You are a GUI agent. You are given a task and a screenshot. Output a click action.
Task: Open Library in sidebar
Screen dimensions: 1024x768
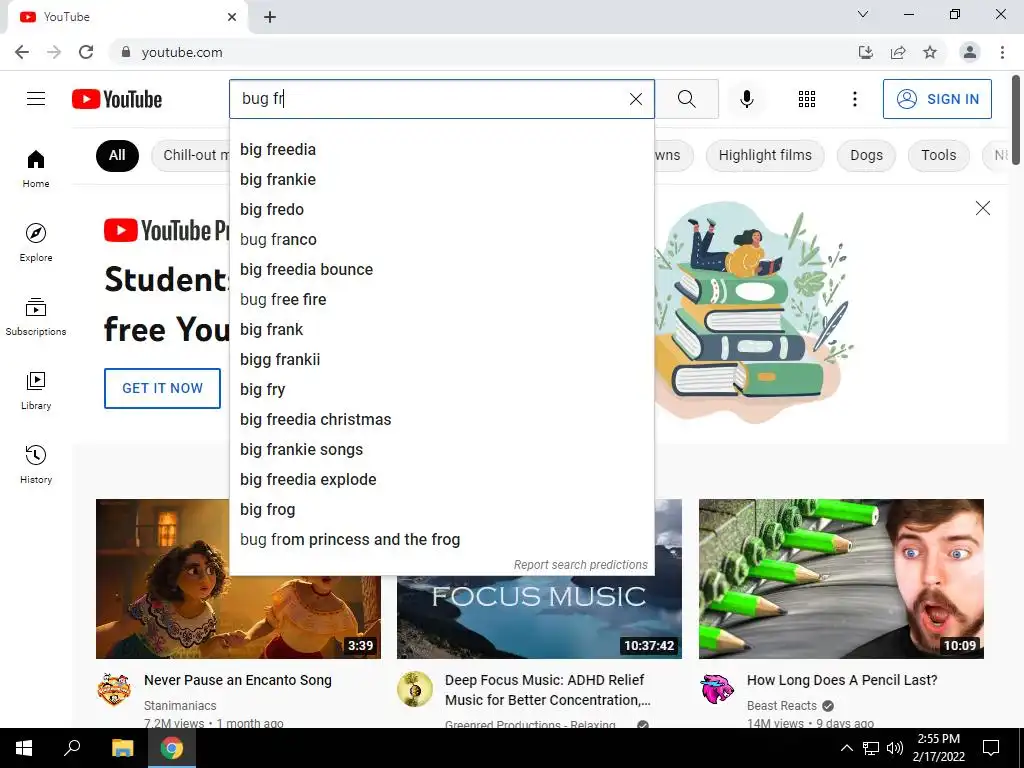pos(36,391)
